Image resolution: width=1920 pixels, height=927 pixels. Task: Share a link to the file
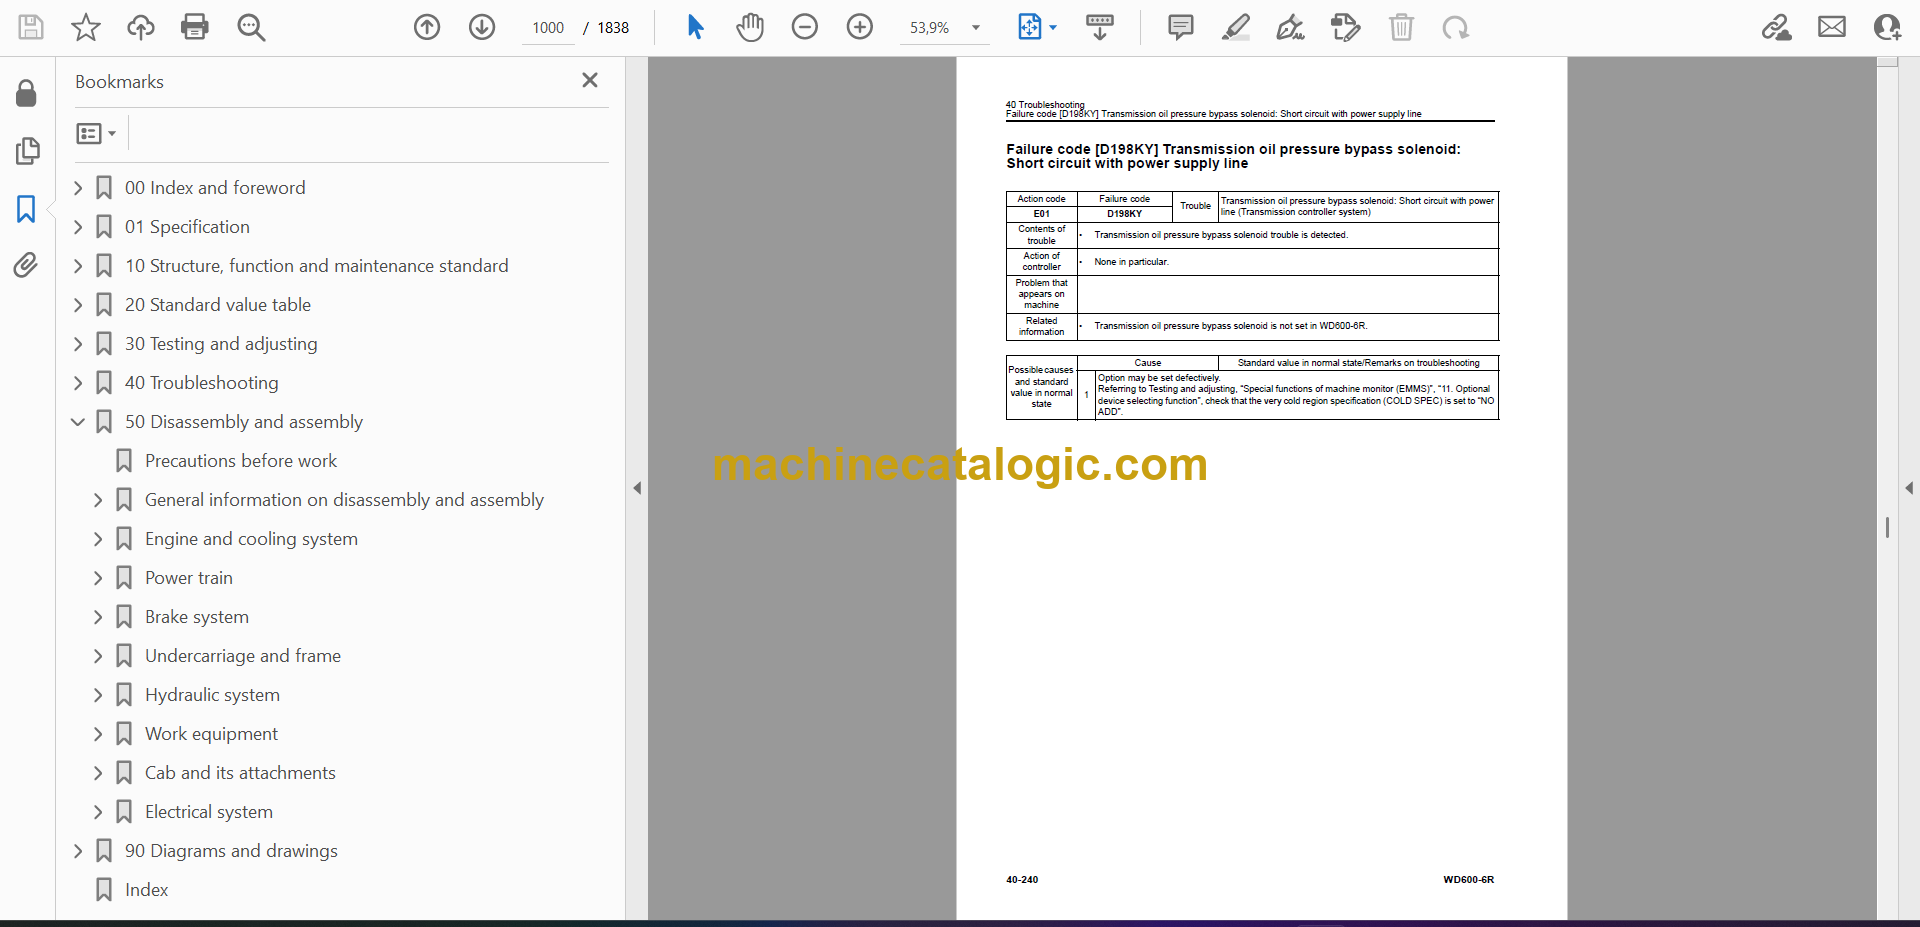click(1777, 27)
